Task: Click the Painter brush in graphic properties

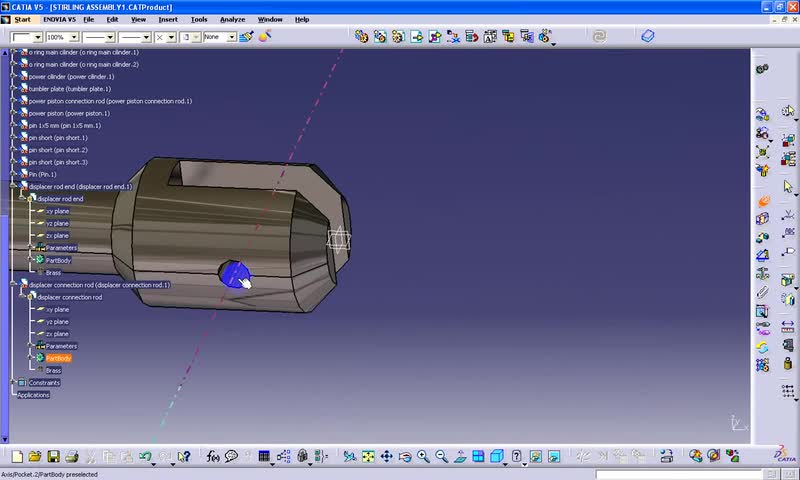Action: [246, 37]
